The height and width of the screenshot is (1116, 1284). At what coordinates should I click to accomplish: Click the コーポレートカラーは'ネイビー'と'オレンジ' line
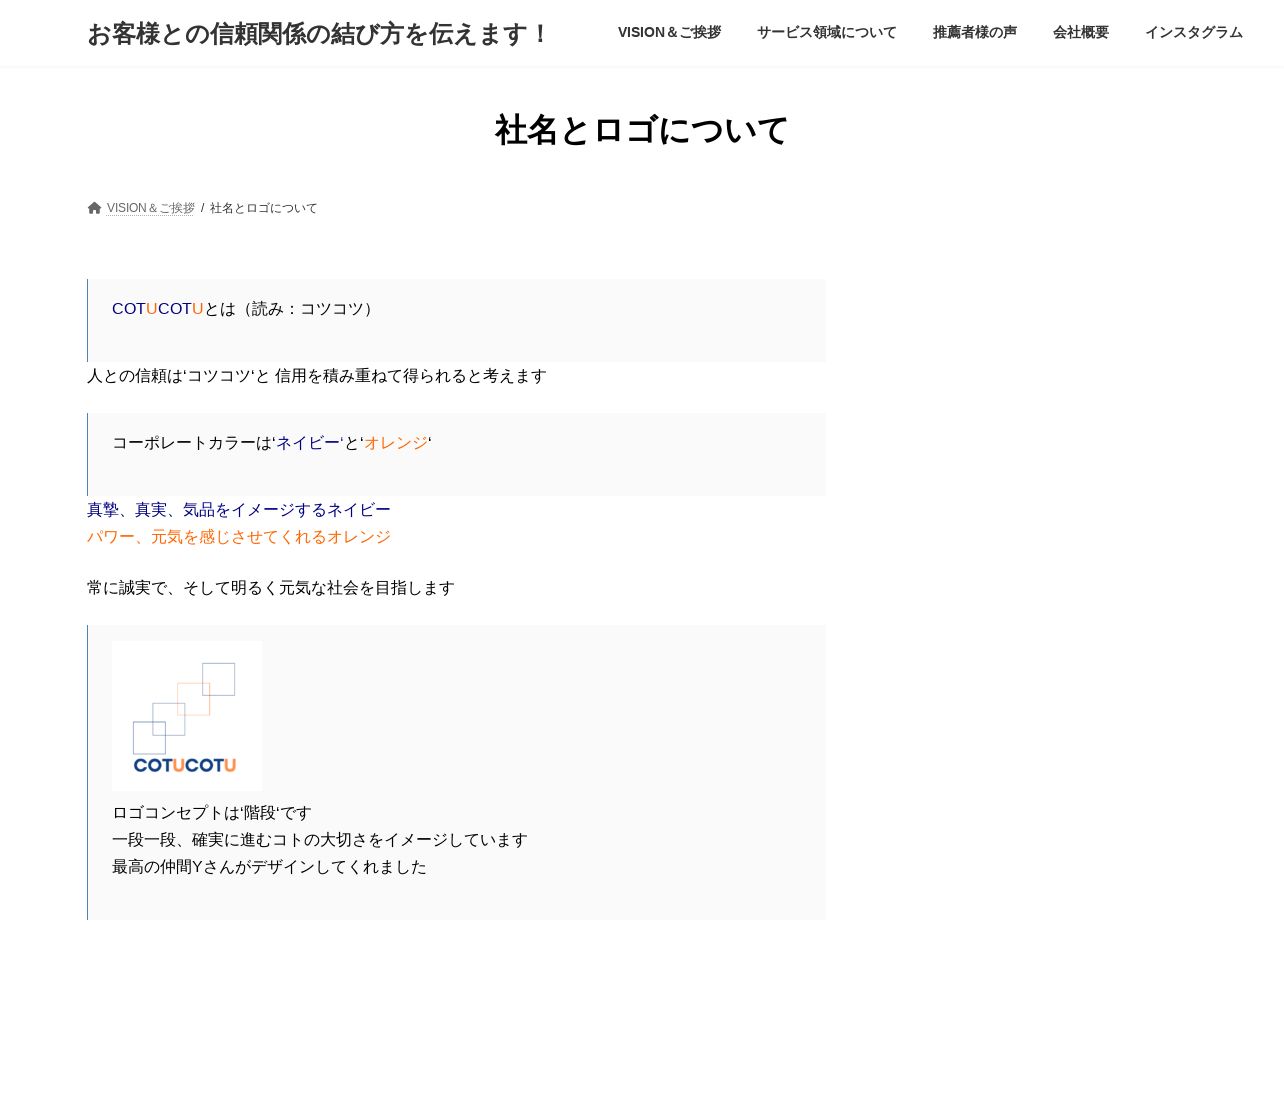point(272,443)
